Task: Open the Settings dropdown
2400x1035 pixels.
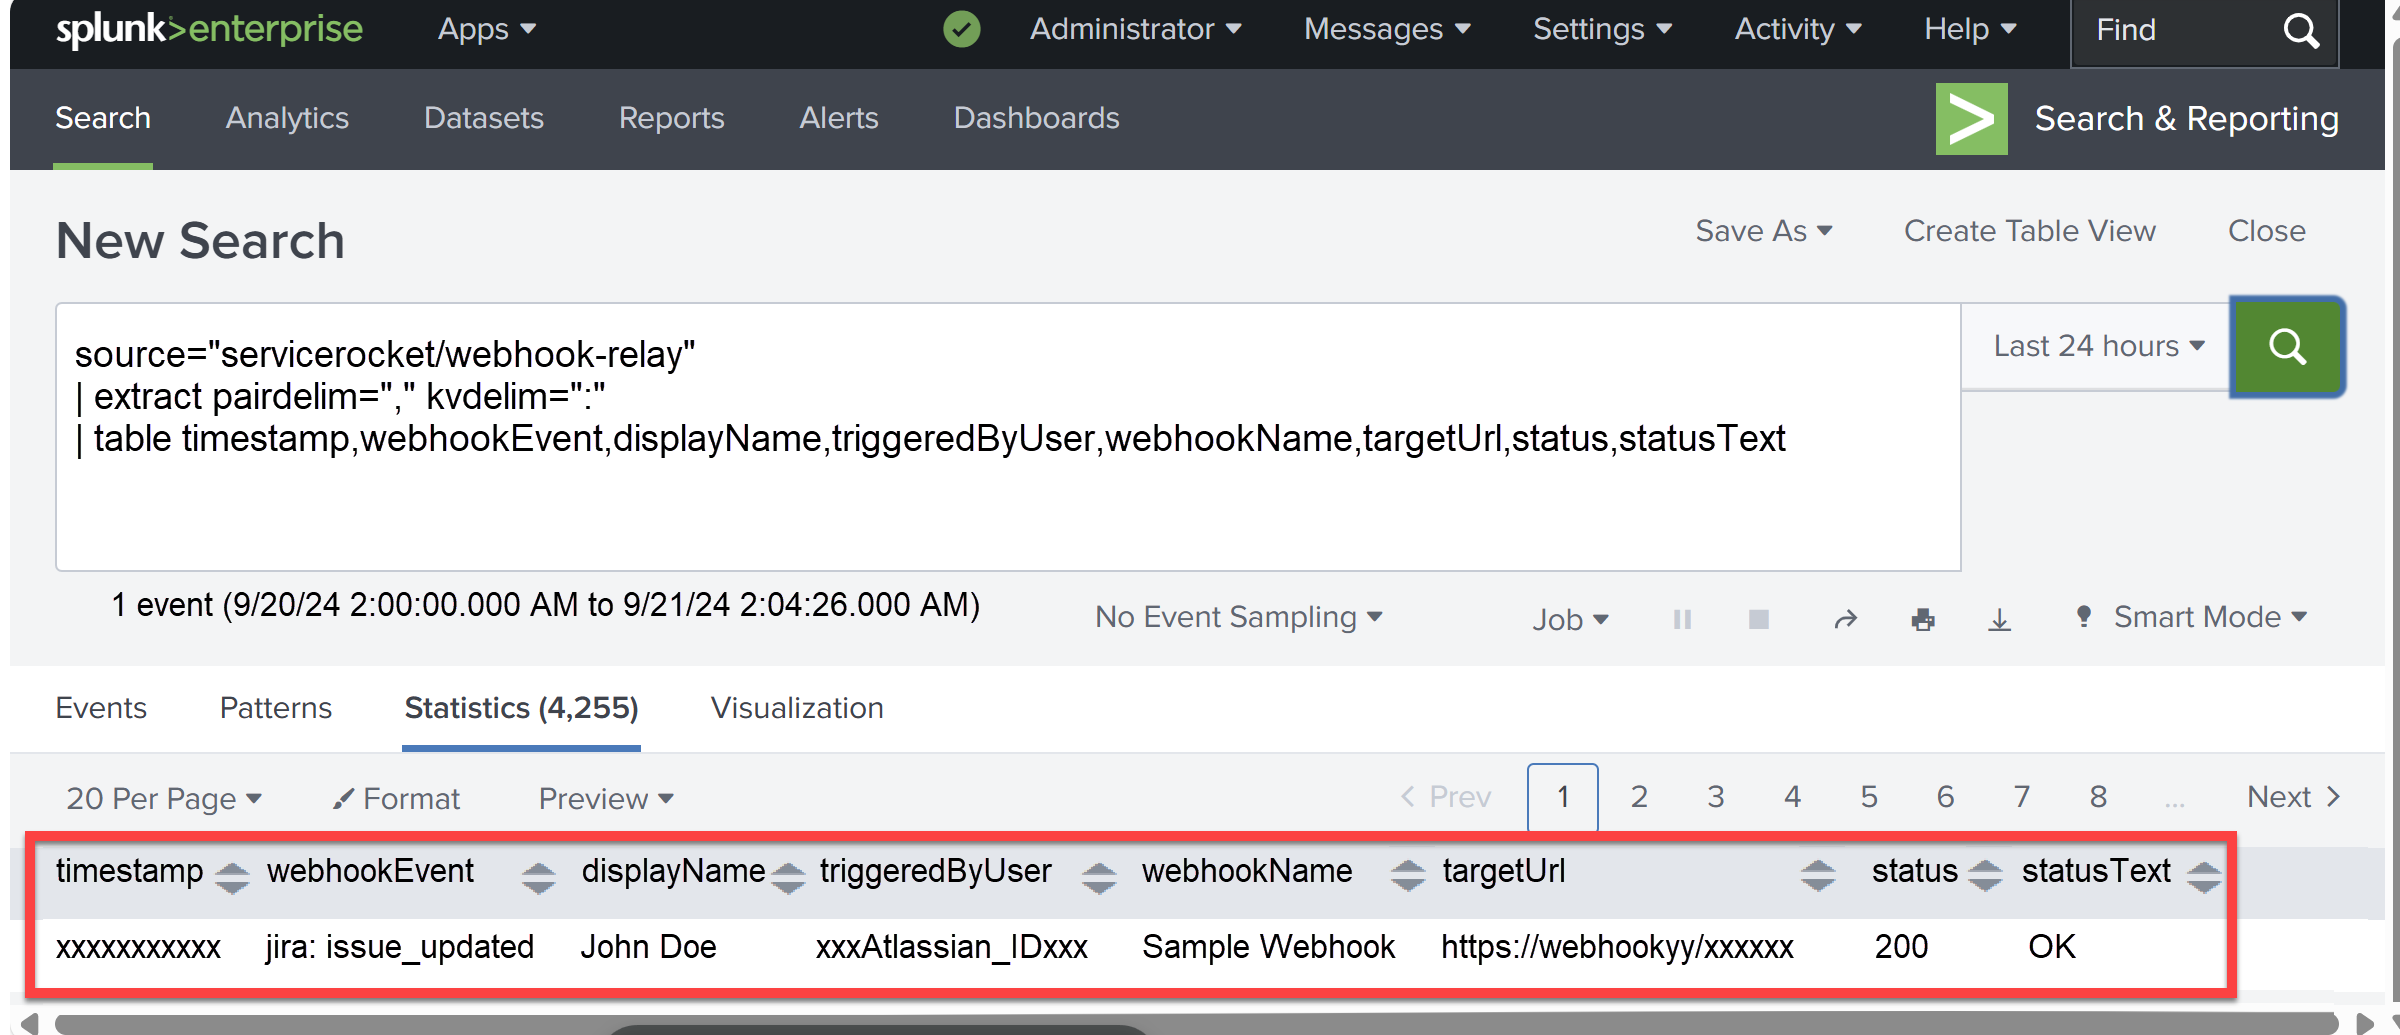Action: point(1602,30)
